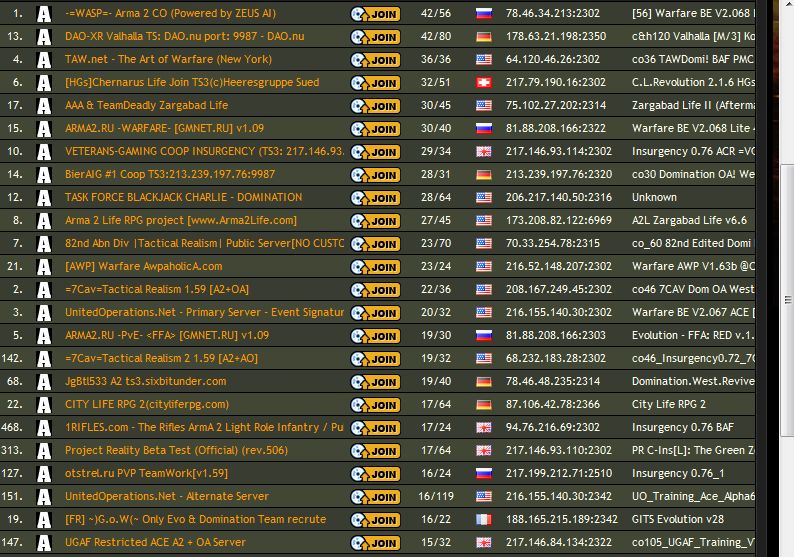The height and width of the screenshot is (557, 794).
Task: Join ARMA2.RU -PvE- FFA server
Action: [375, 336]
